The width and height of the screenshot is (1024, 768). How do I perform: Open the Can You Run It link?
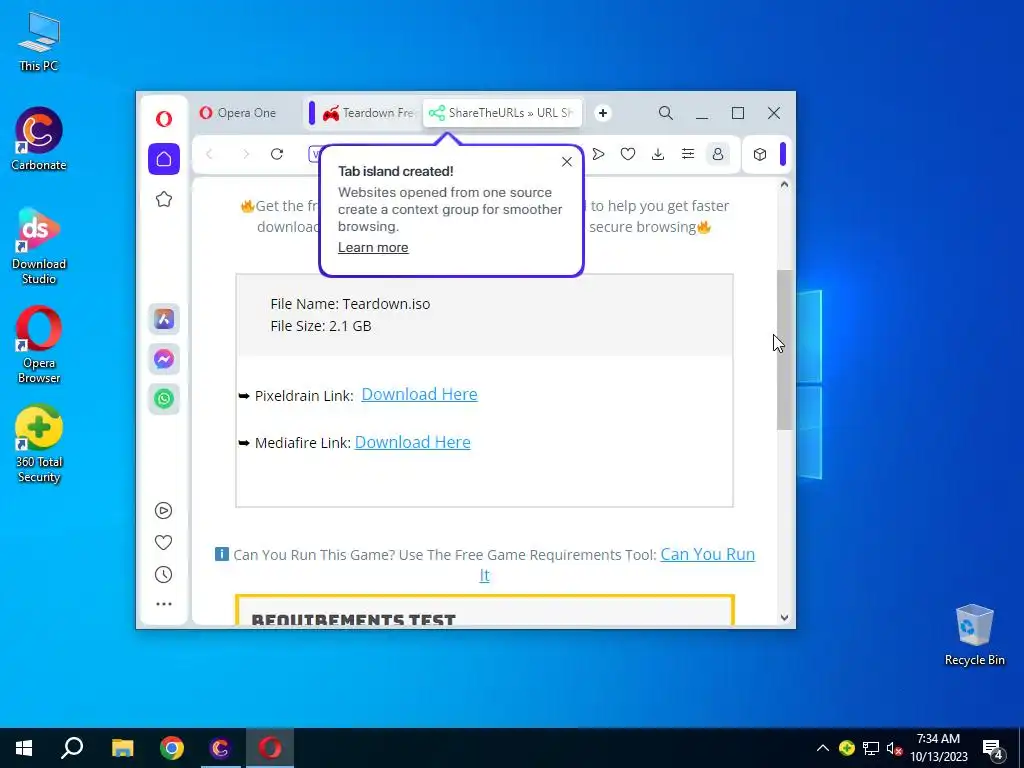(x=707, y=554)
